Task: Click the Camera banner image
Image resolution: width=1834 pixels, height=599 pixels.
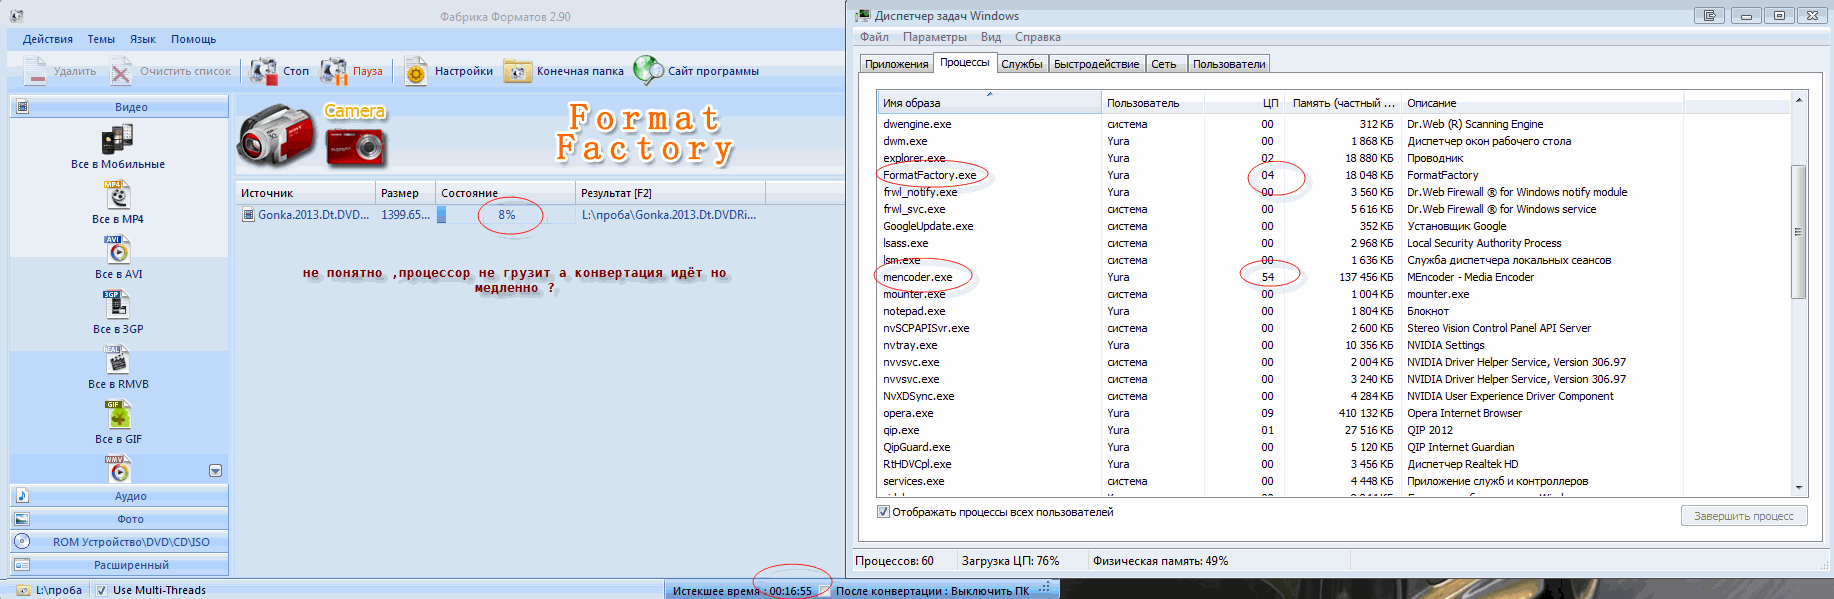Action: (313, 135)
